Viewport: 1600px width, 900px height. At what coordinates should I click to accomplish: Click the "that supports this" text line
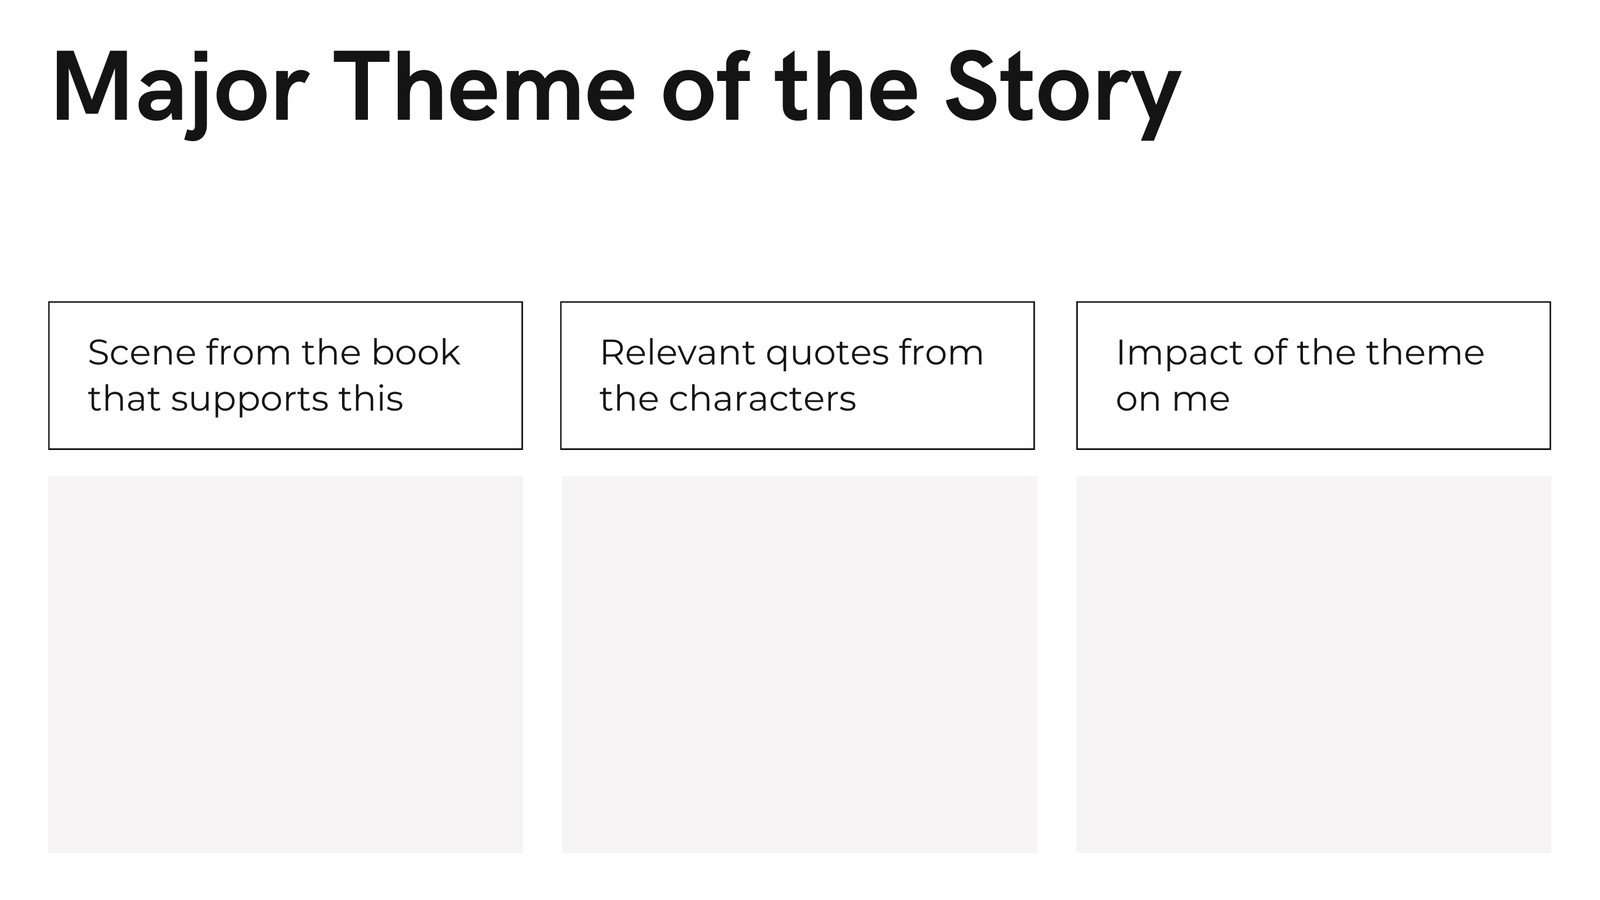pos(245,399)
